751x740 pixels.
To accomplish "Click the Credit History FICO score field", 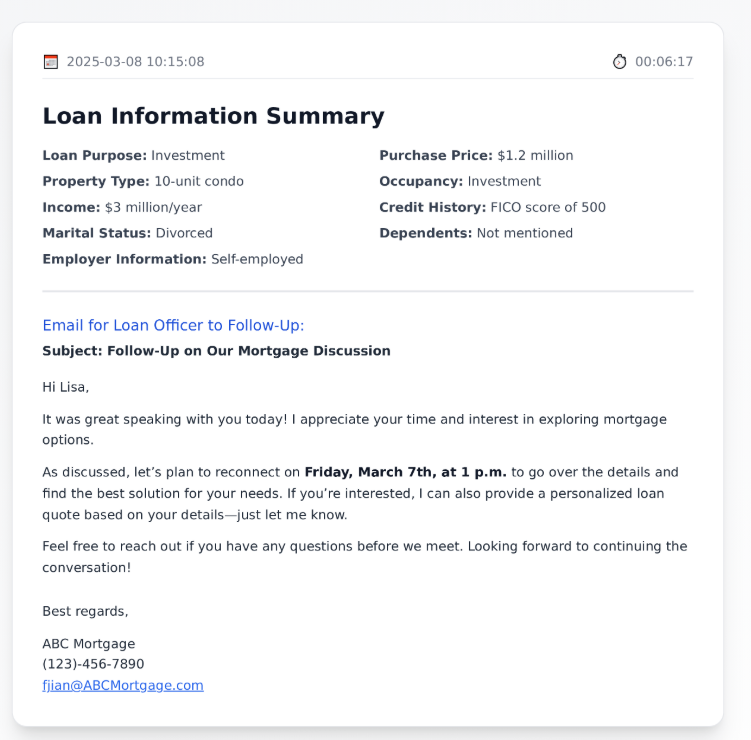I will pos(492,207).
